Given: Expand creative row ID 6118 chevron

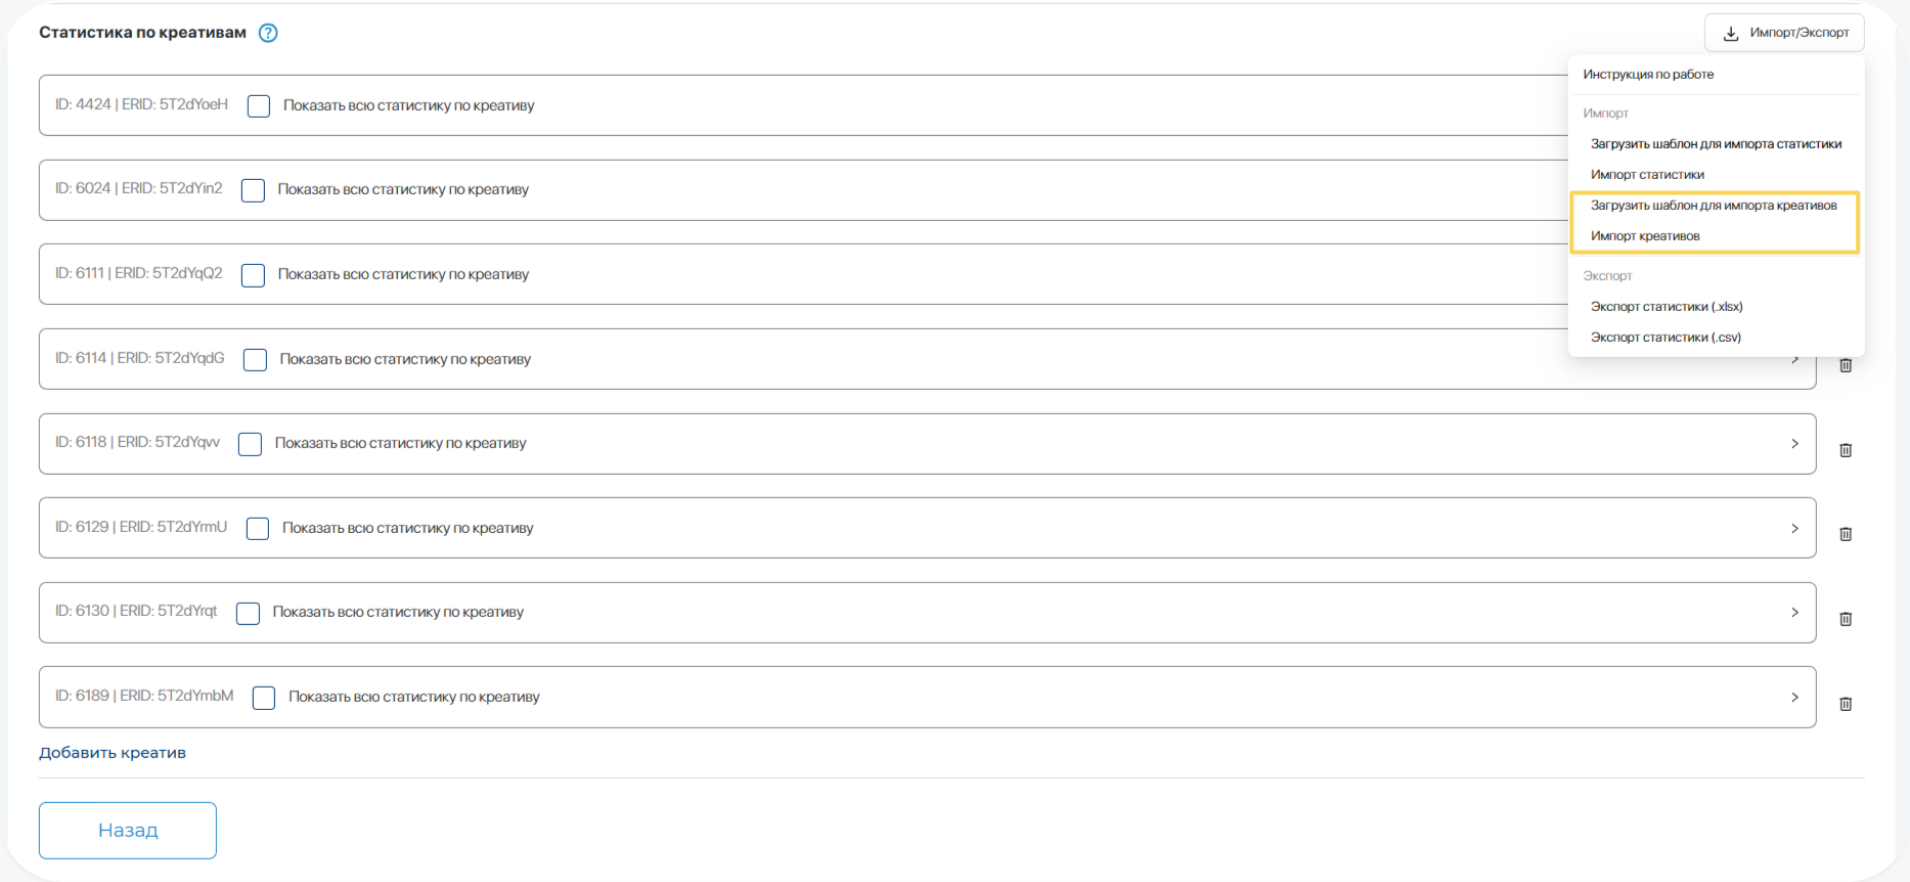Looking at the screenshot, I should [x=1794, y=443].
